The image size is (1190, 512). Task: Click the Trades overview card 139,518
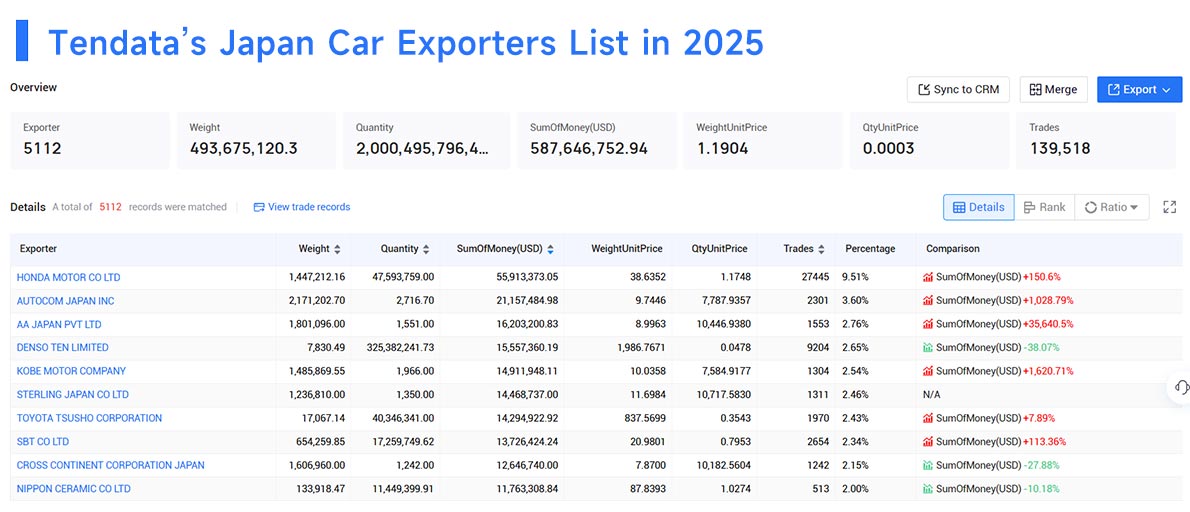[x=1096, y=140]
